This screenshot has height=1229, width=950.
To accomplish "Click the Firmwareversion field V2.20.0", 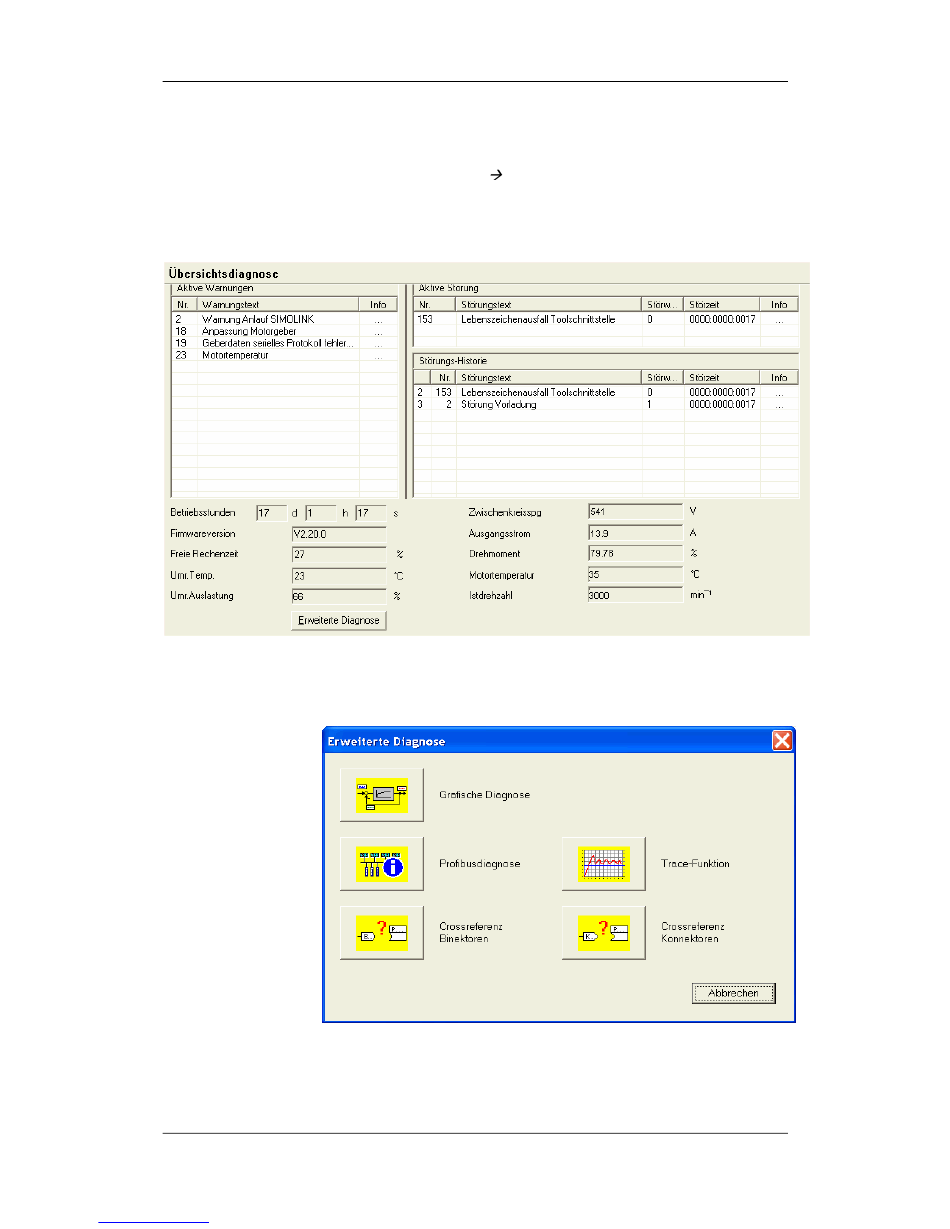I will coord(338,534).
